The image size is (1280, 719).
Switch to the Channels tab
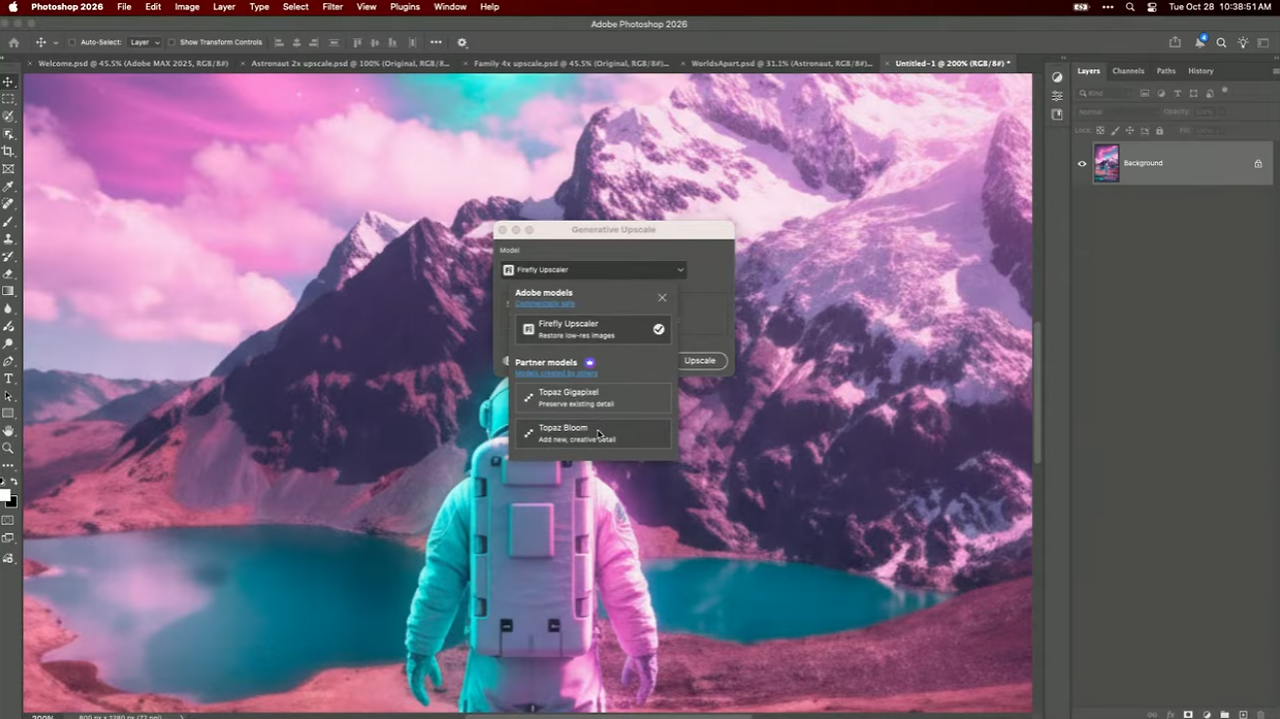(x=1128, y=71)
